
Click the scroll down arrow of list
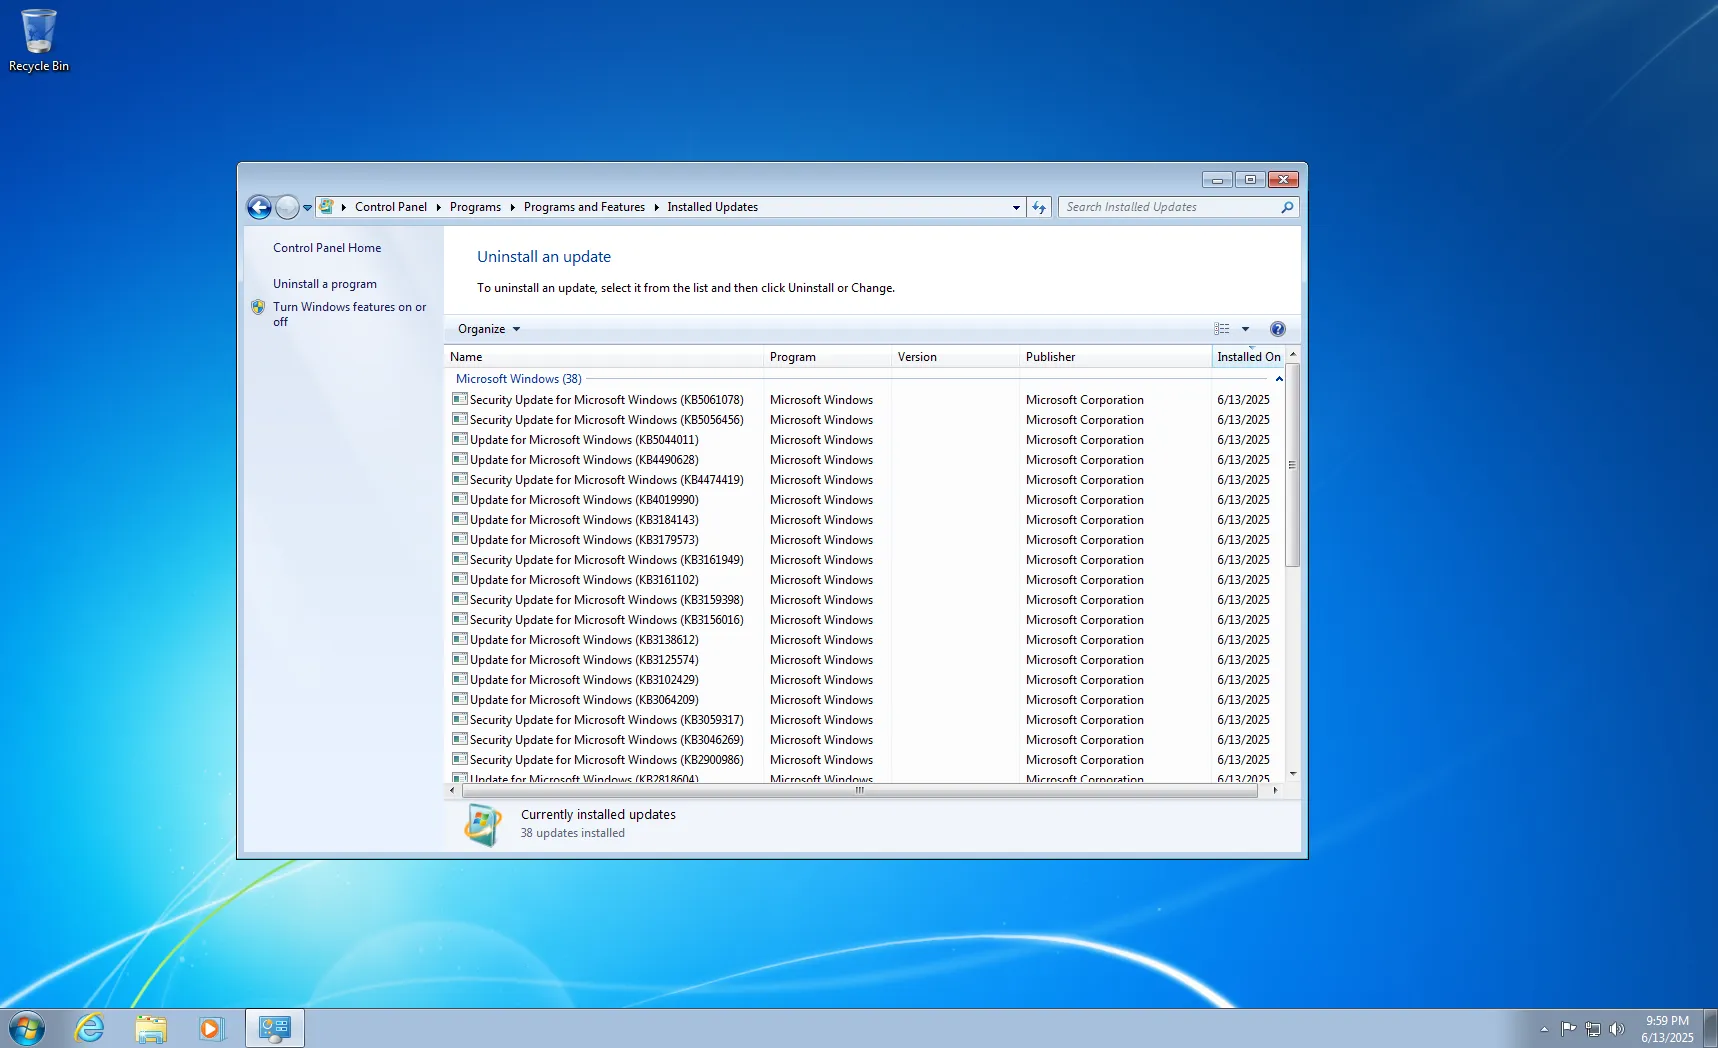(x=1293, y=774)
